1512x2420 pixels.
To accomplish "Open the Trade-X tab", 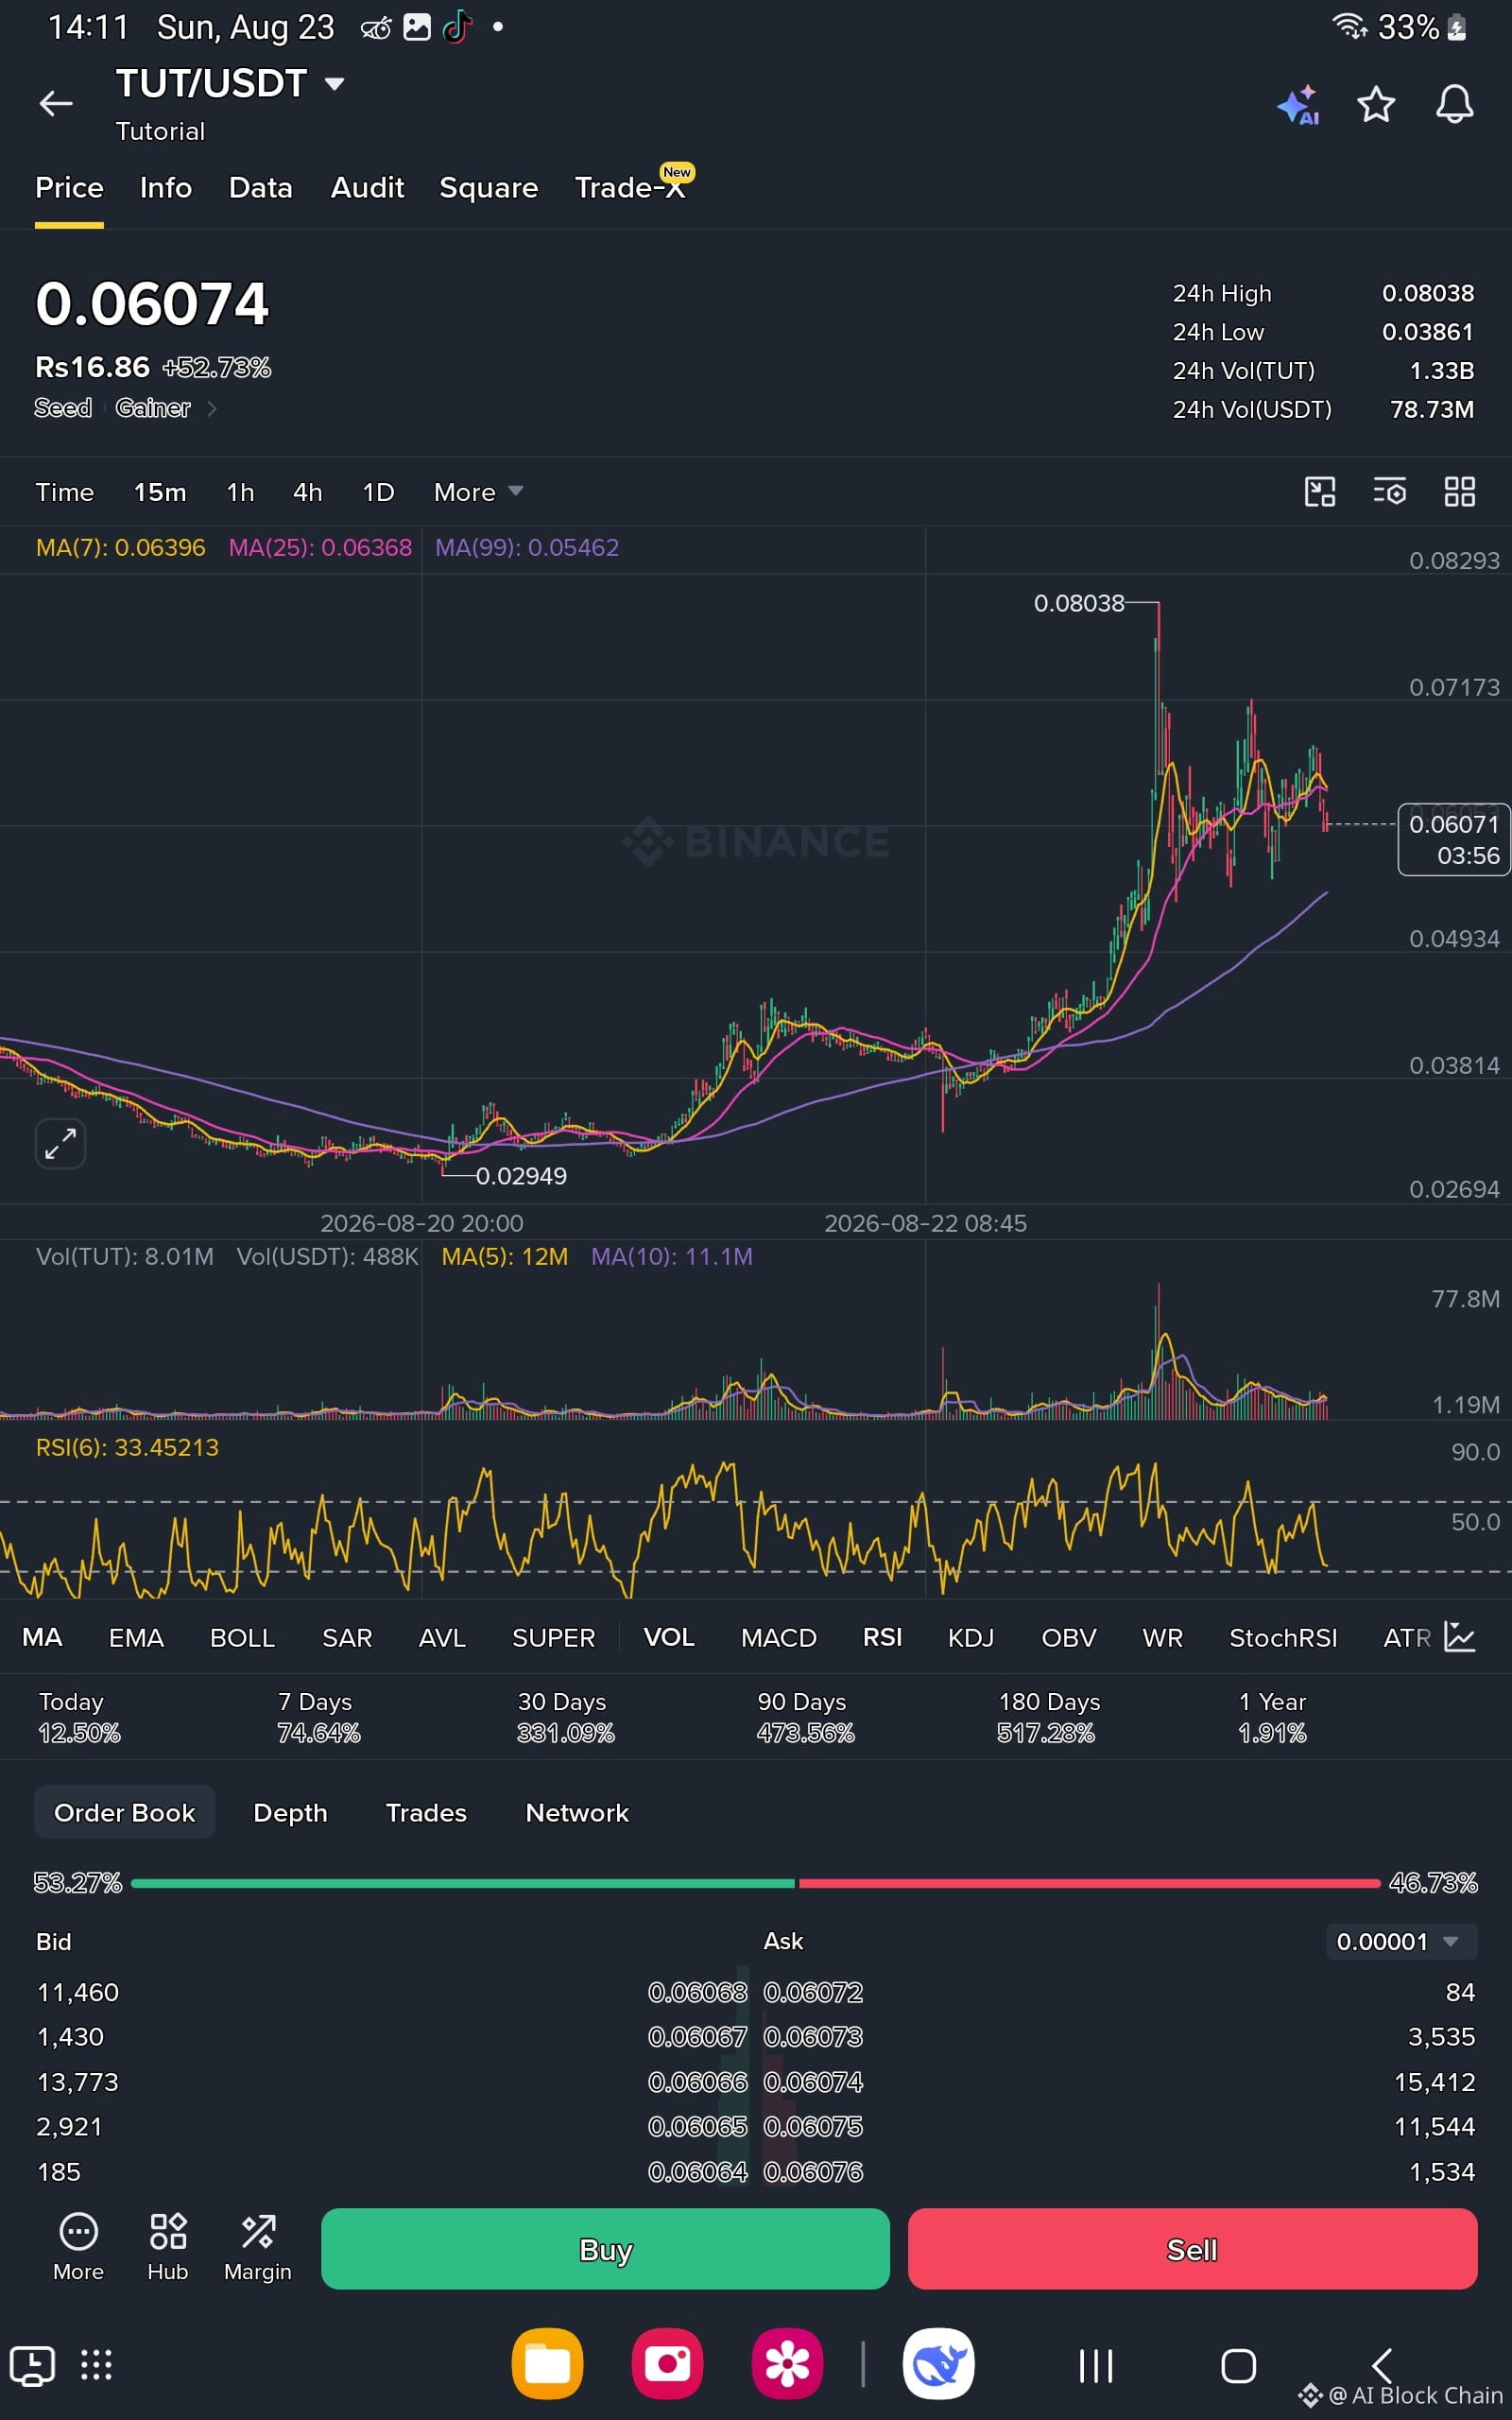I will click(630, 188).
